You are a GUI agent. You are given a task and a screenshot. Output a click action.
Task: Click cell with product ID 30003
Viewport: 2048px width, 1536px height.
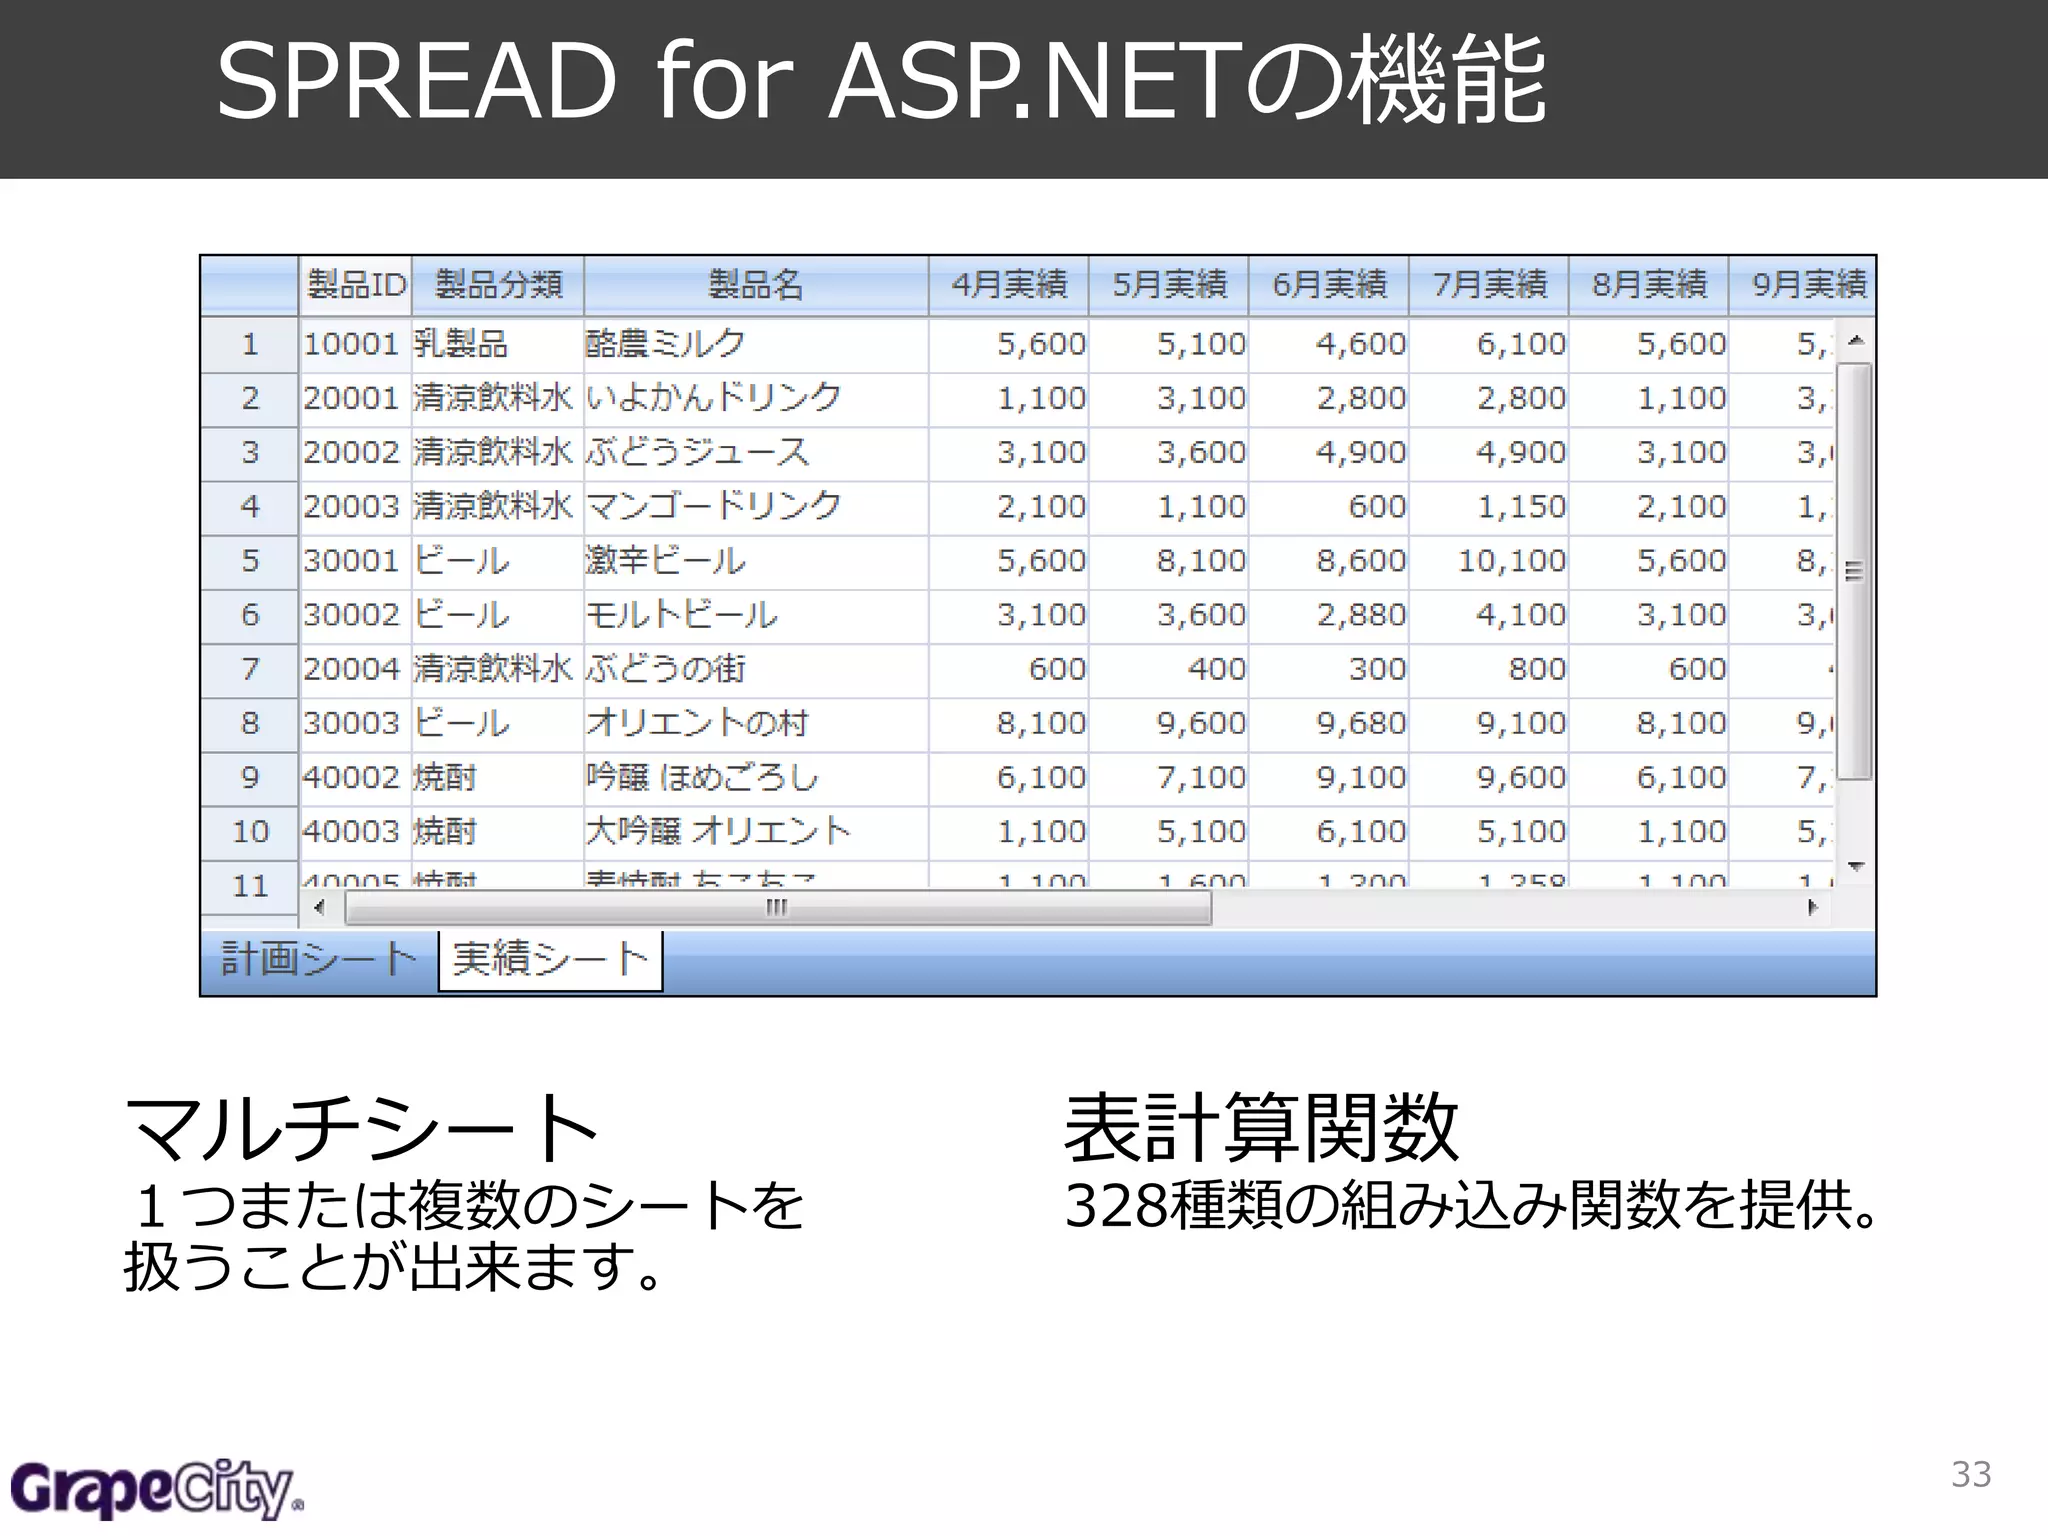click(355, 723)
